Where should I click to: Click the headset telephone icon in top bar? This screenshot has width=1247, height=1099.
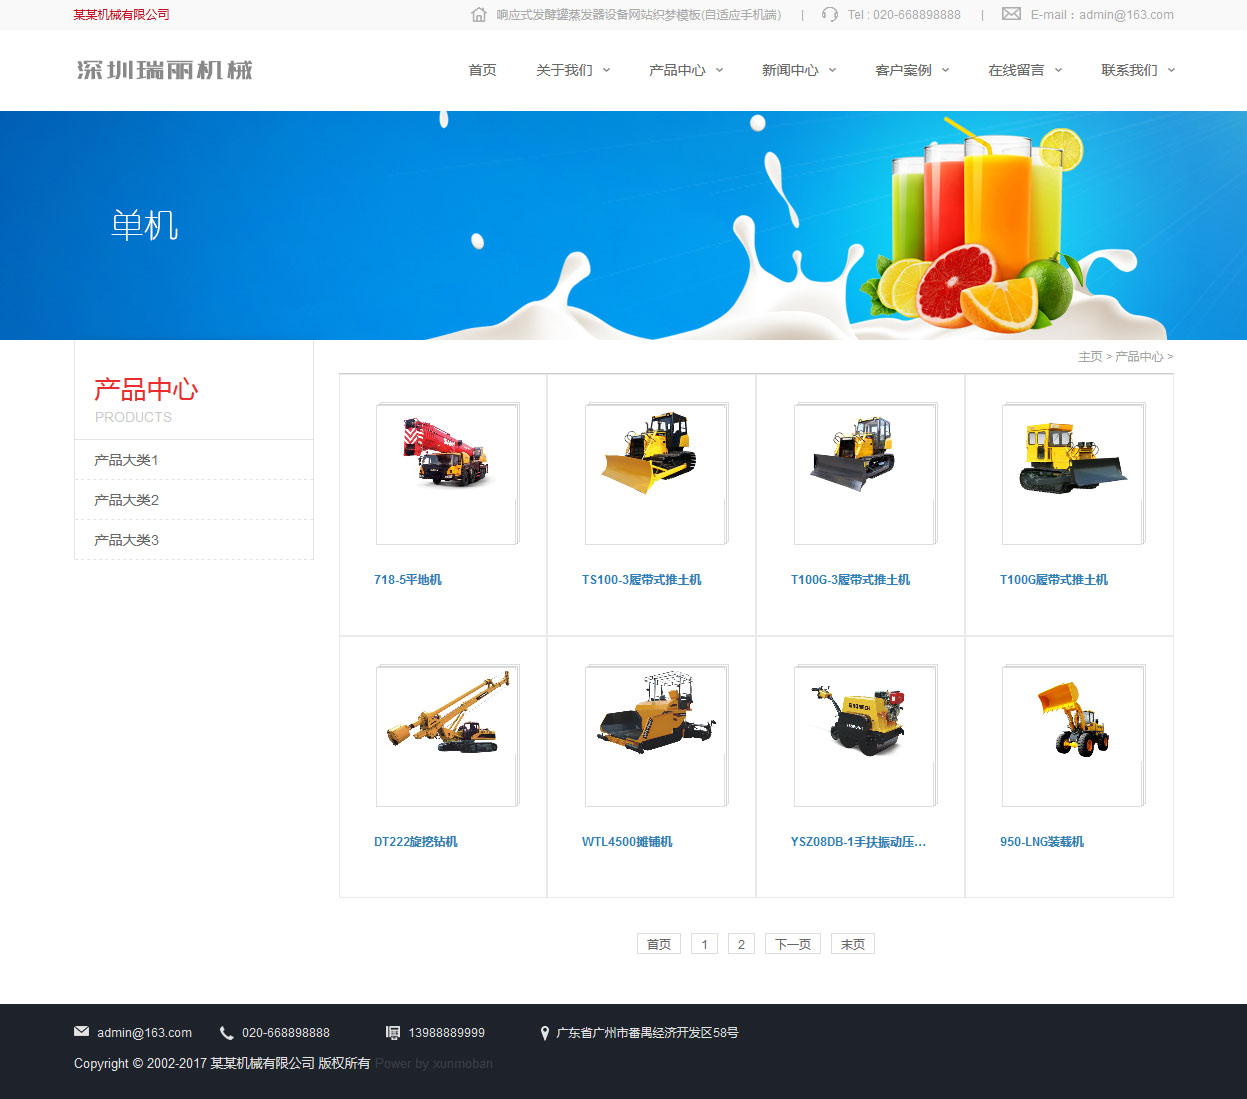(x=829, y=15)
